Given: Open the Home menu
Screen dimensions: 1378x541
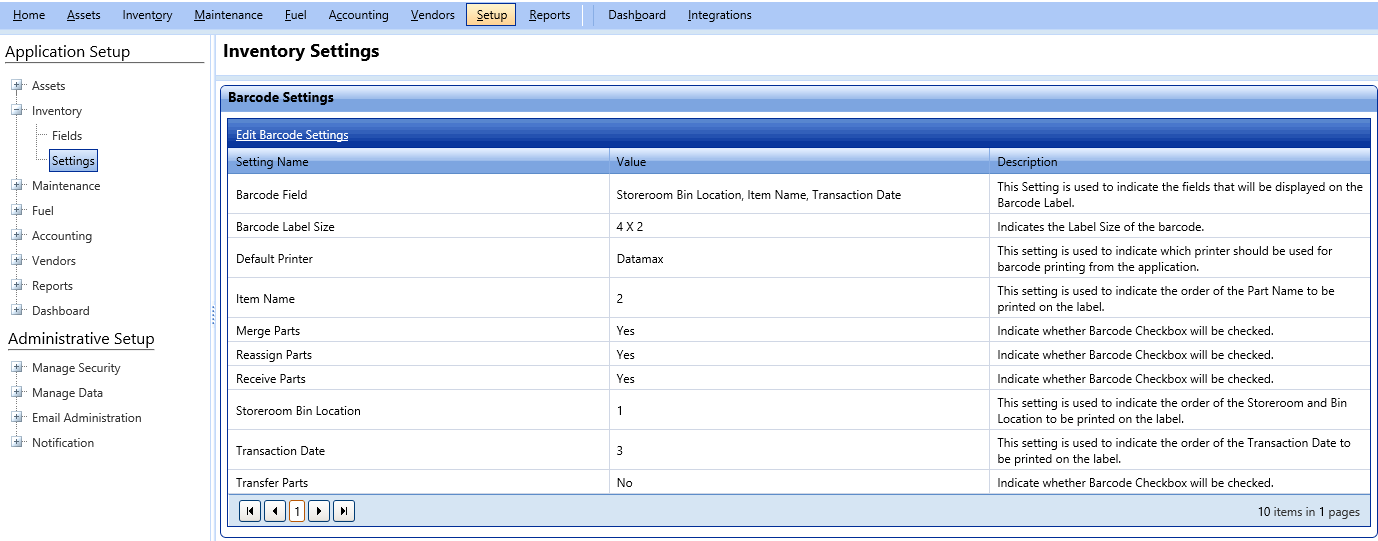Looking at the screenshot, I should [29, 15].
